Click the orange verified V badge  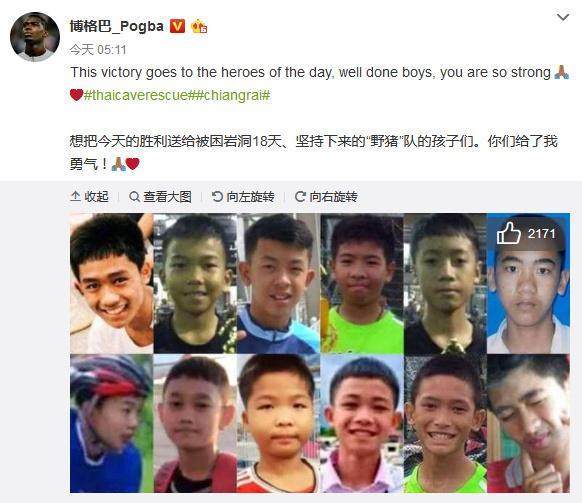(177, 26)
